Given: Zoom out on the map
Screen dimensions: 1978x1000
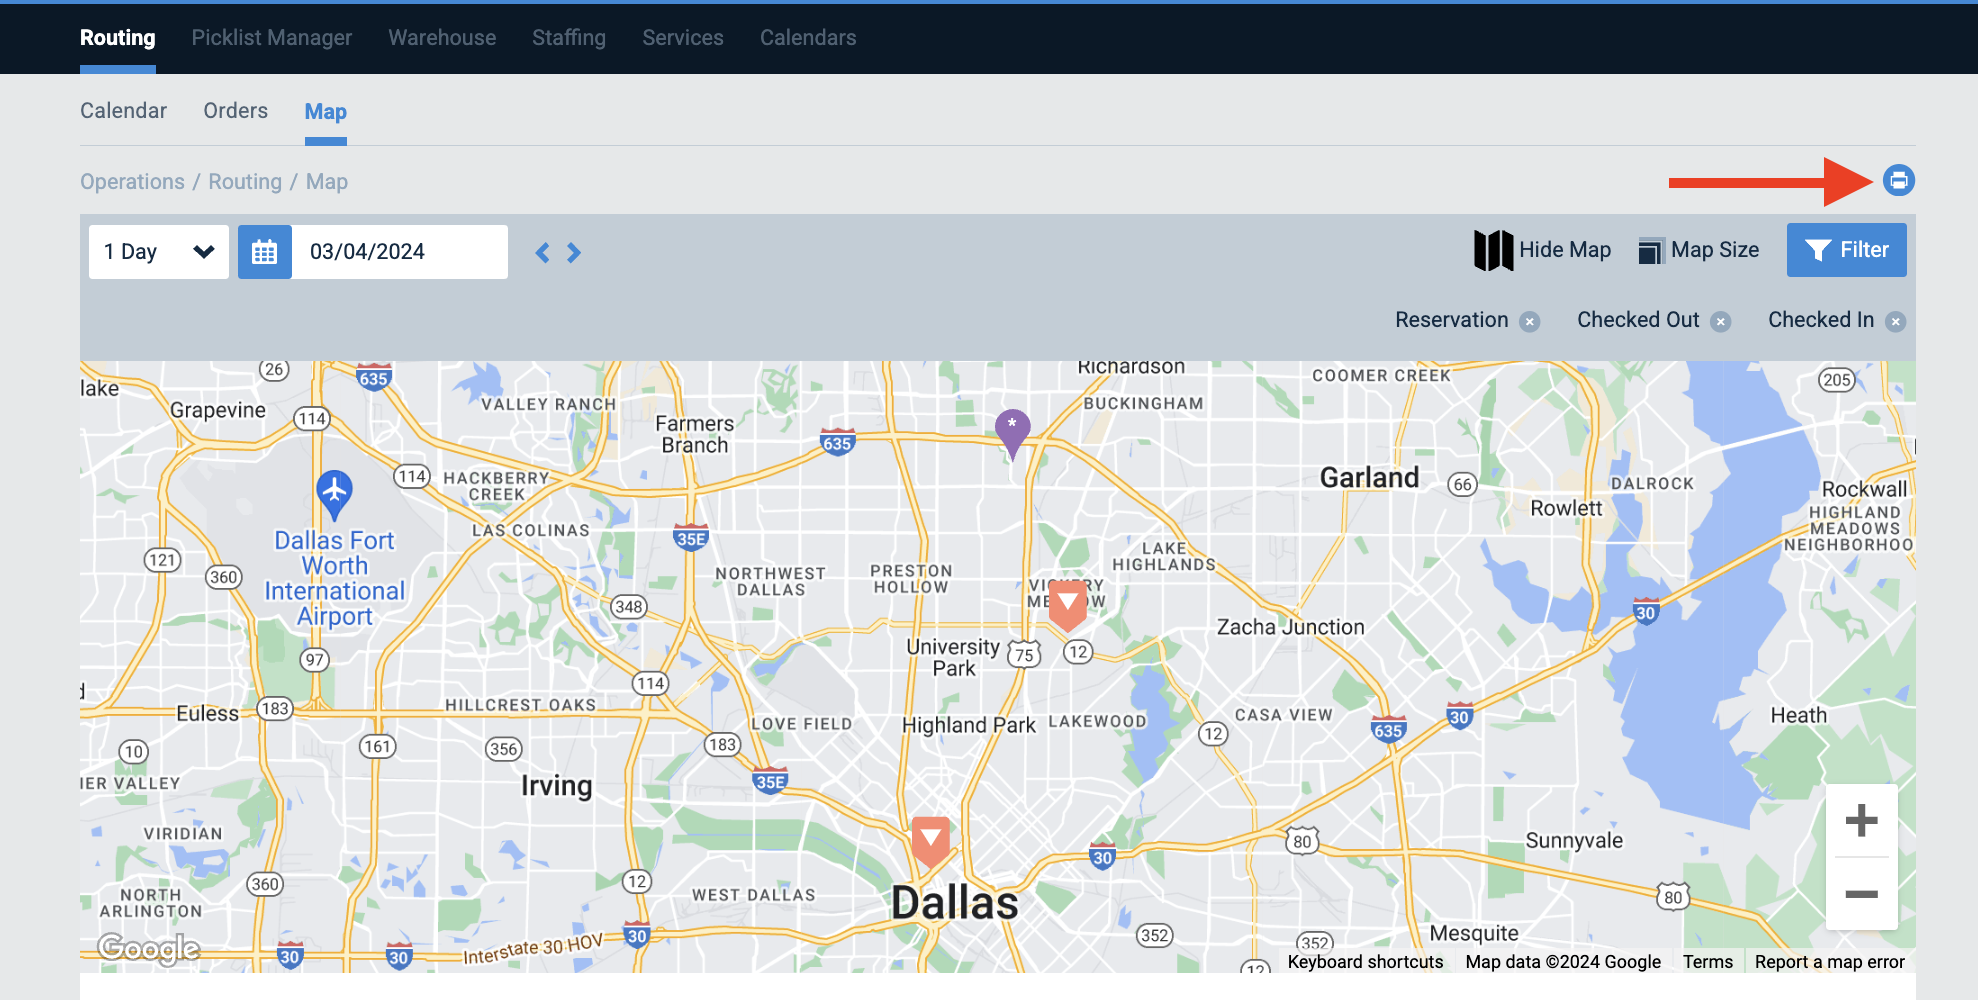Looking at the screenshot, I should (1861, 894).
